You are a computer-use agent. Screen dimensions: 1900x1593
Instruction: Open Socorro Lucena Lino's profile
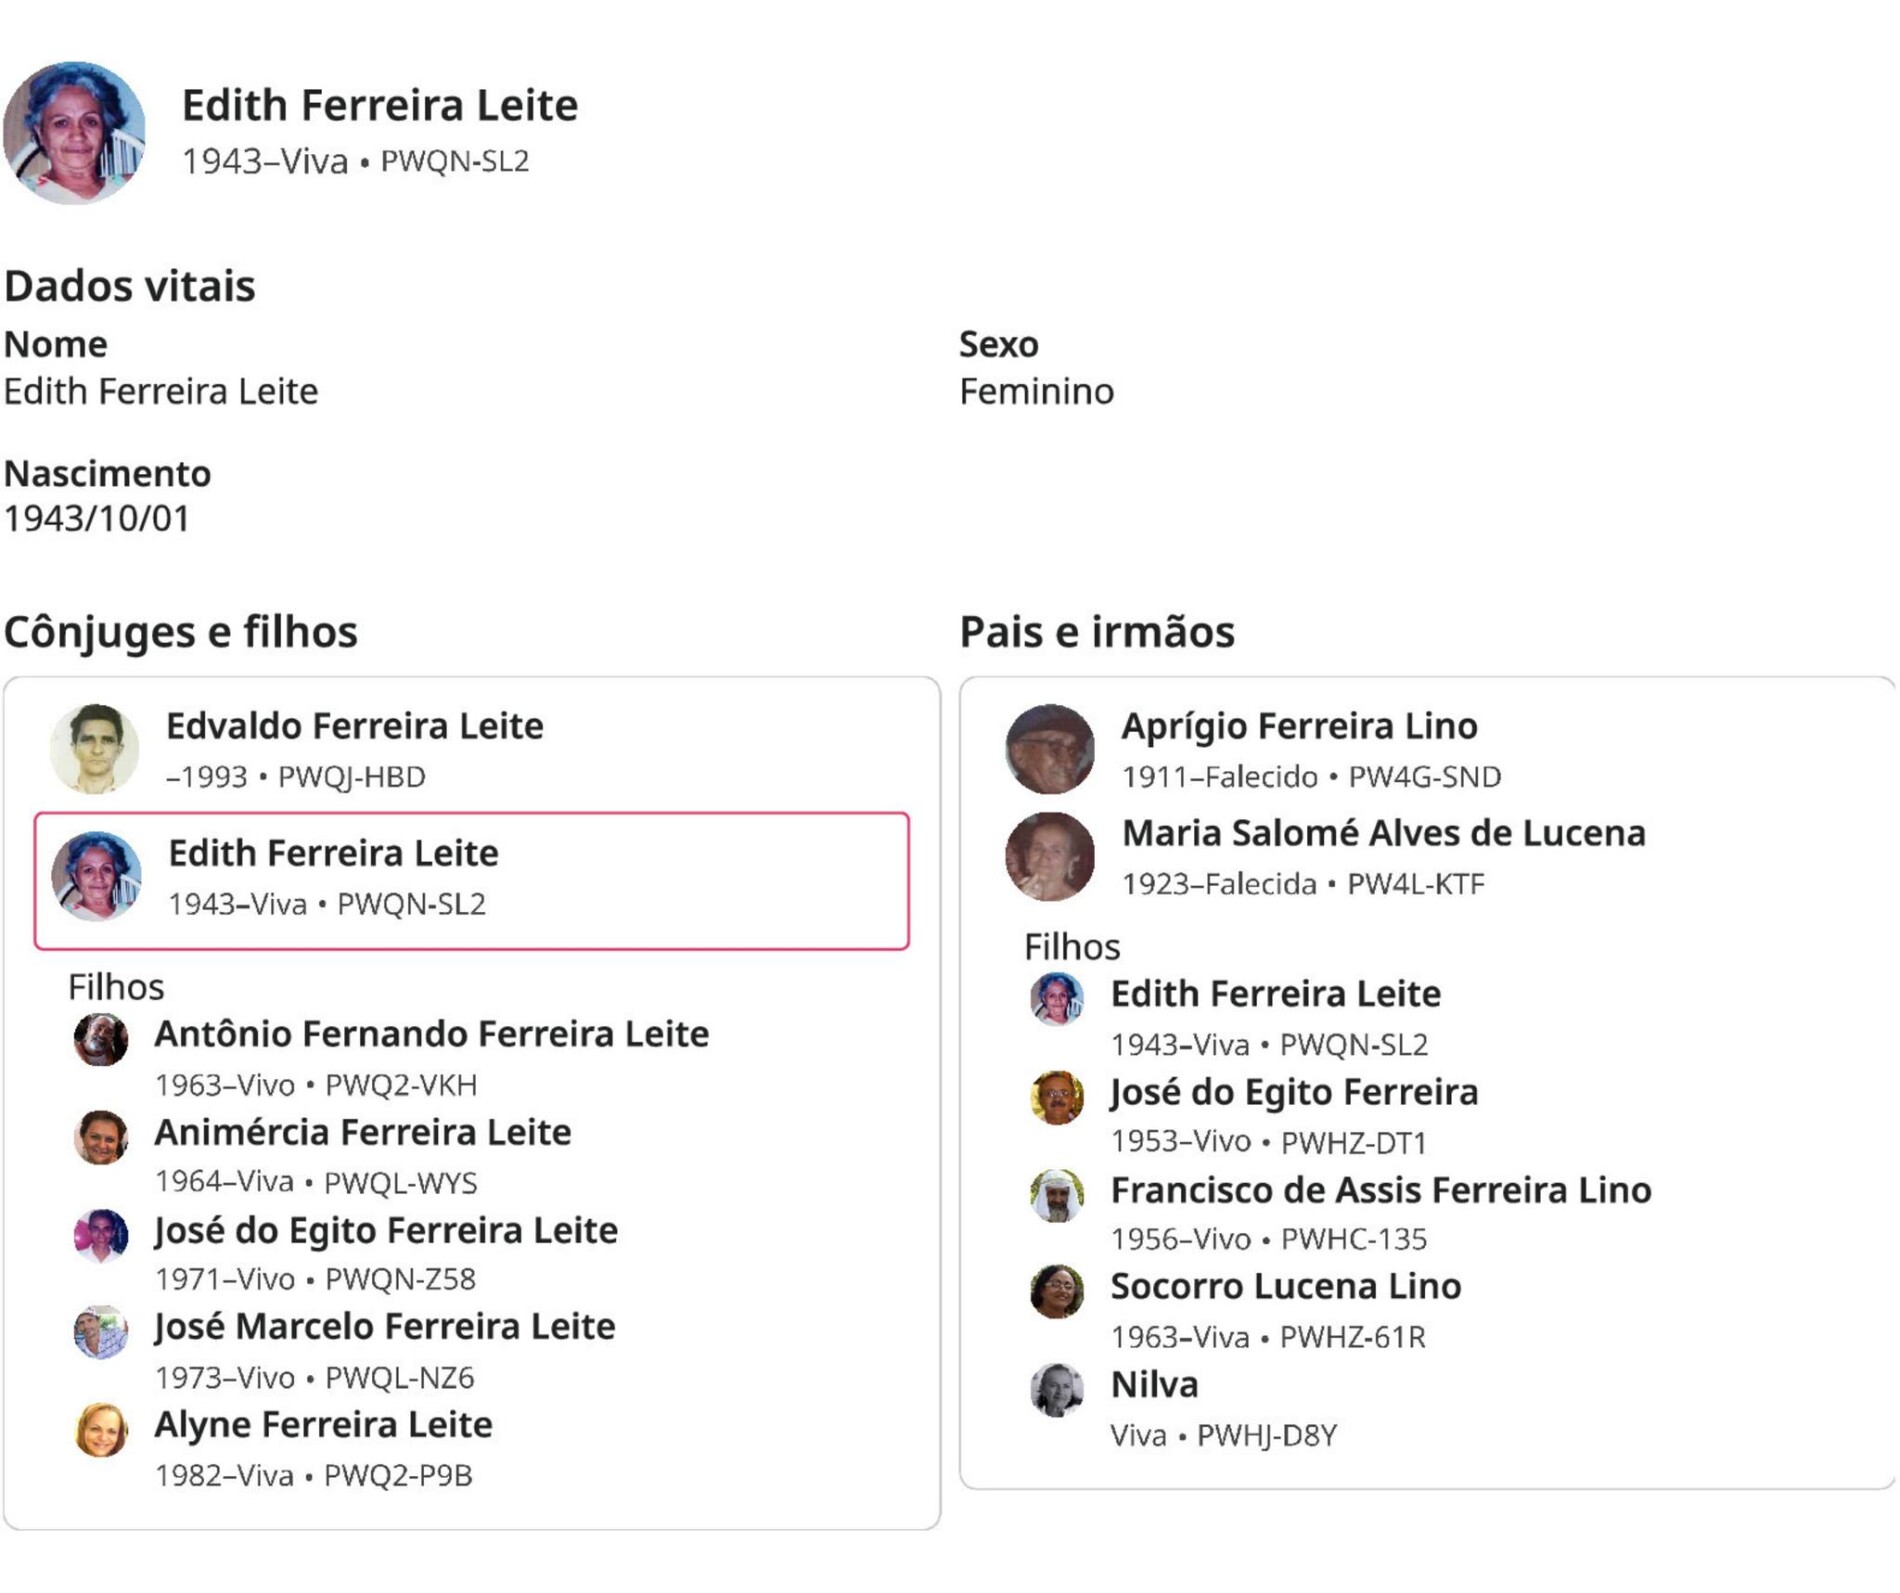click(1285, 1287)
